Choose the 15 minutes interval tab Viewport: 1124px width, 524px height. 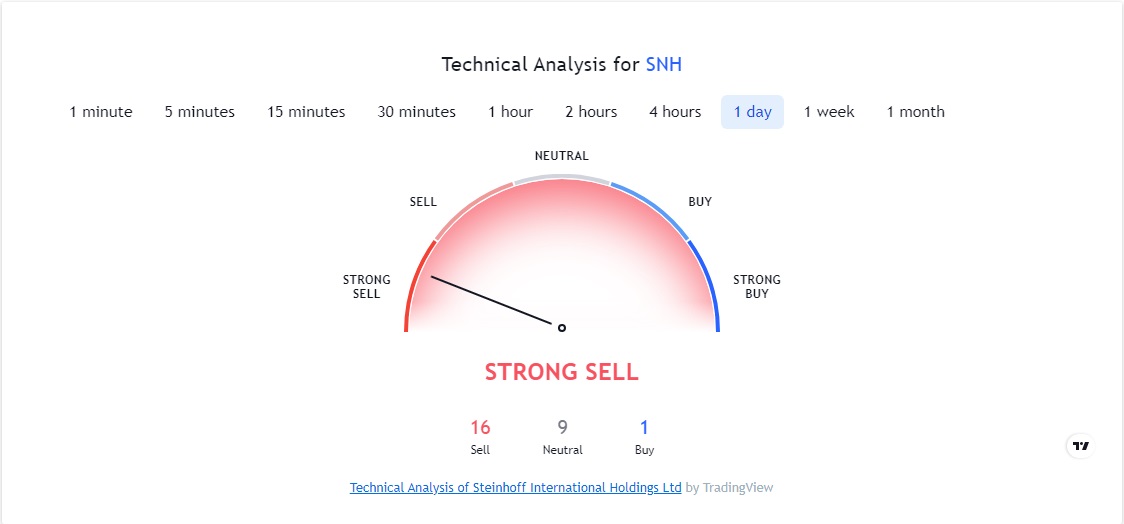point(306,112)
